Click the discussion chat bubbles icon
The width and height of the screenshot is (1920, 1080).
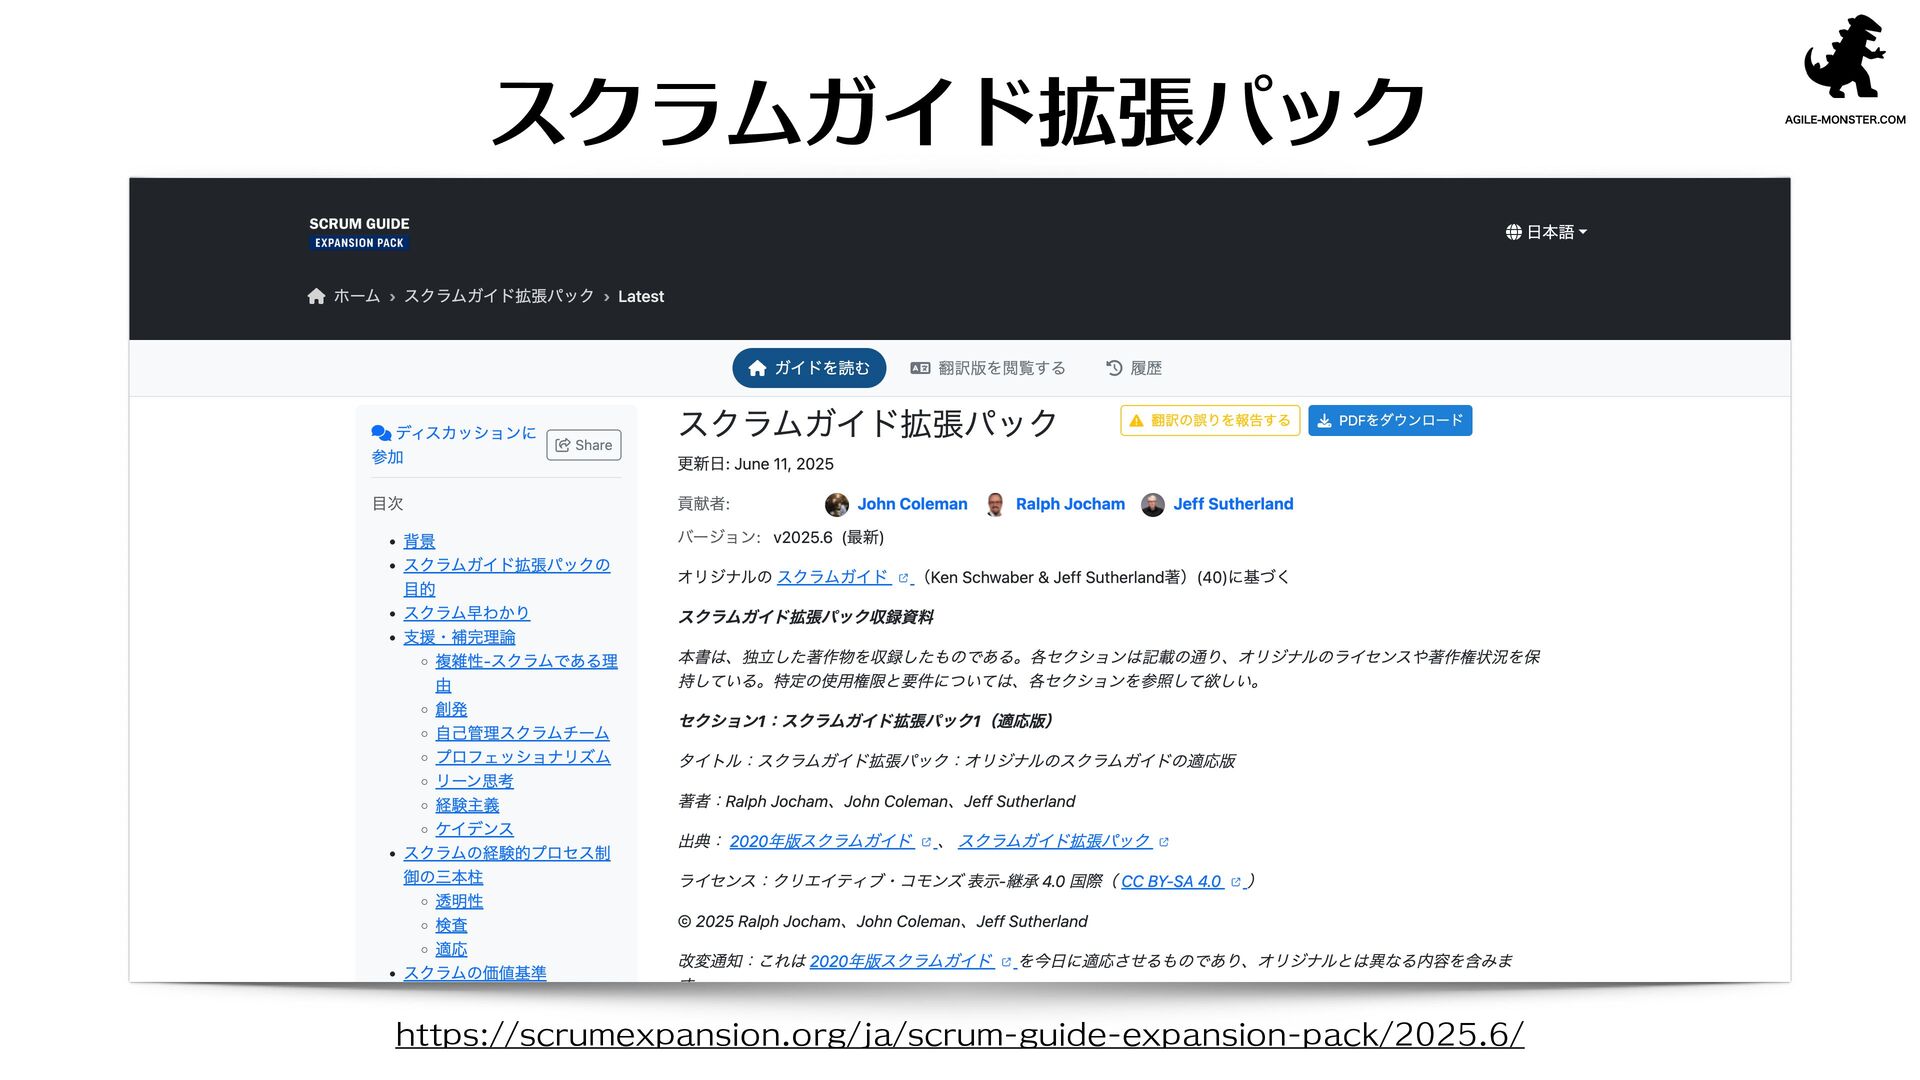[x=381, y=433]
